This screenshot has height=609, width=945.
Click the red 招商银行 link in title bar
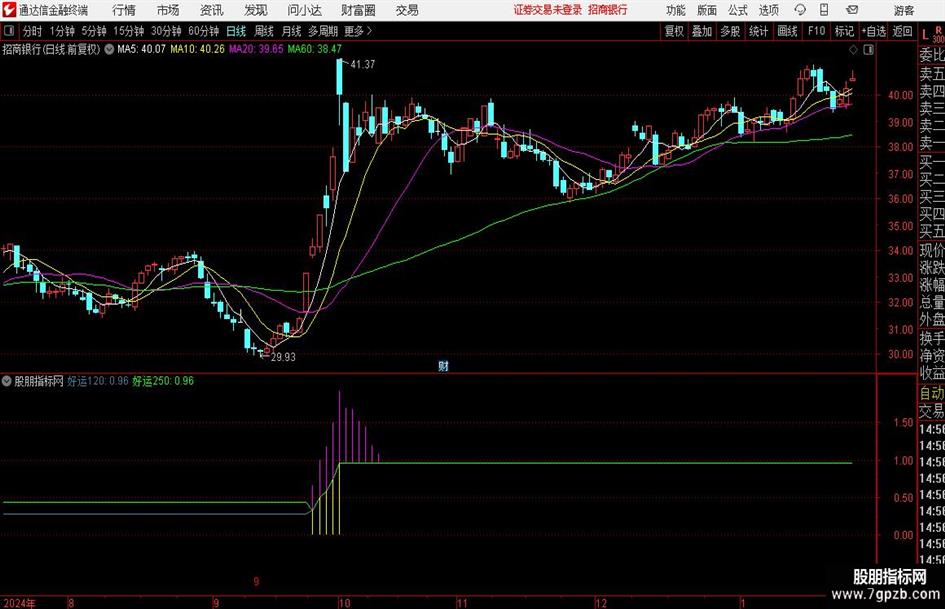[608, 10]
